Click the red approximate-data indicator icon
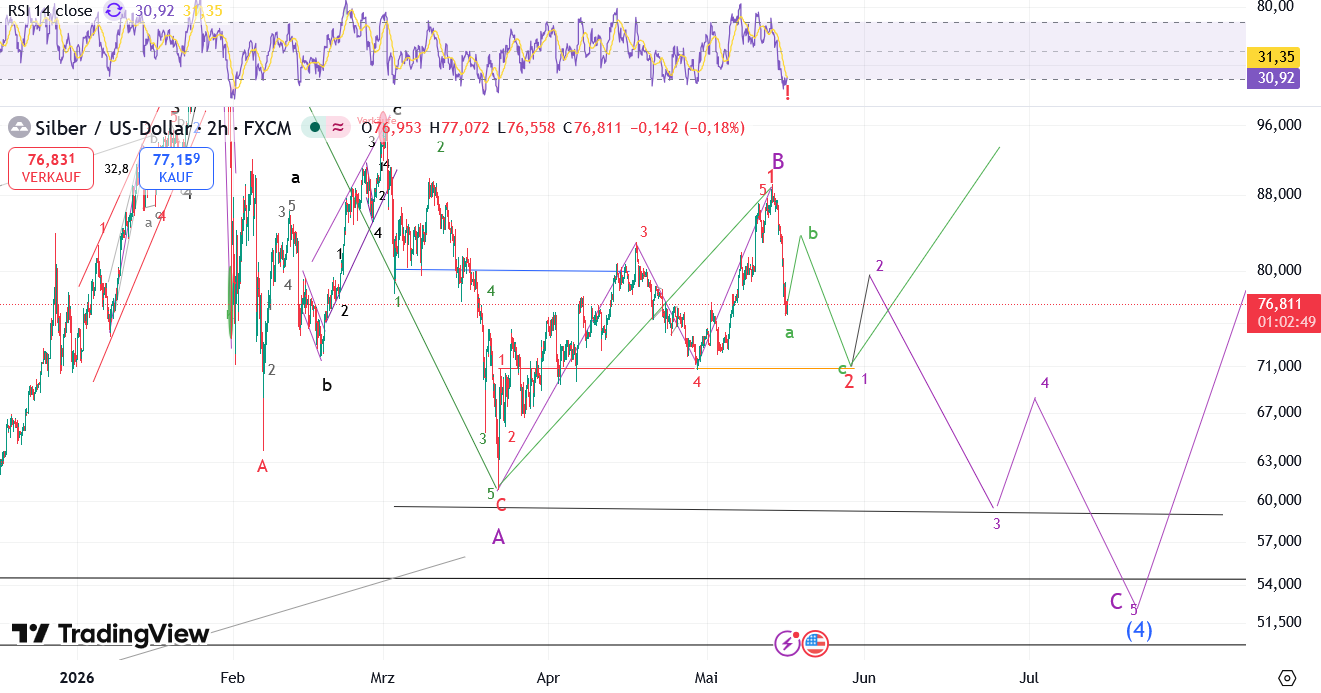This screenshot has height=693, width=1321. 338,127
